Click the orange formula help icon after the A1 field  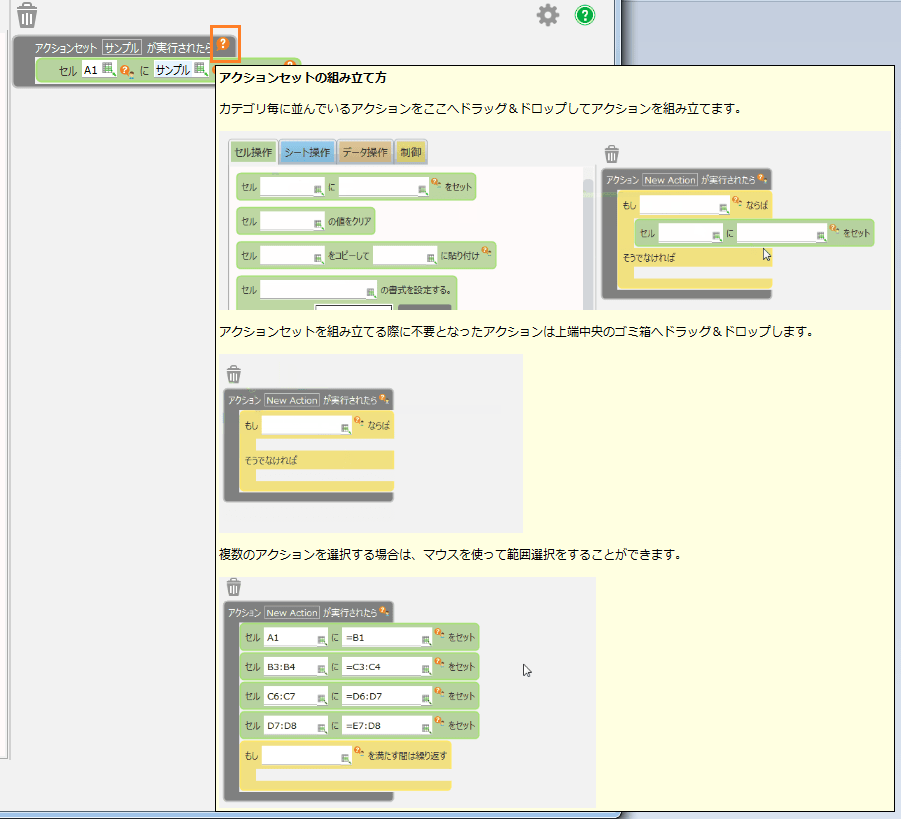tap(126, 71)
